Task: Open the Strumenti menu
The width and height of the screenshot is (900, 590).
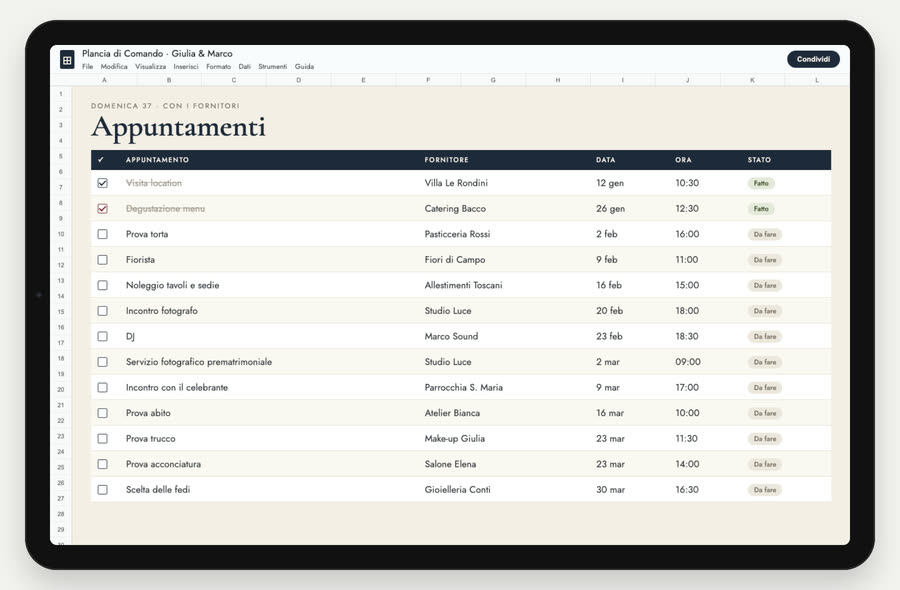Action: 272,67
